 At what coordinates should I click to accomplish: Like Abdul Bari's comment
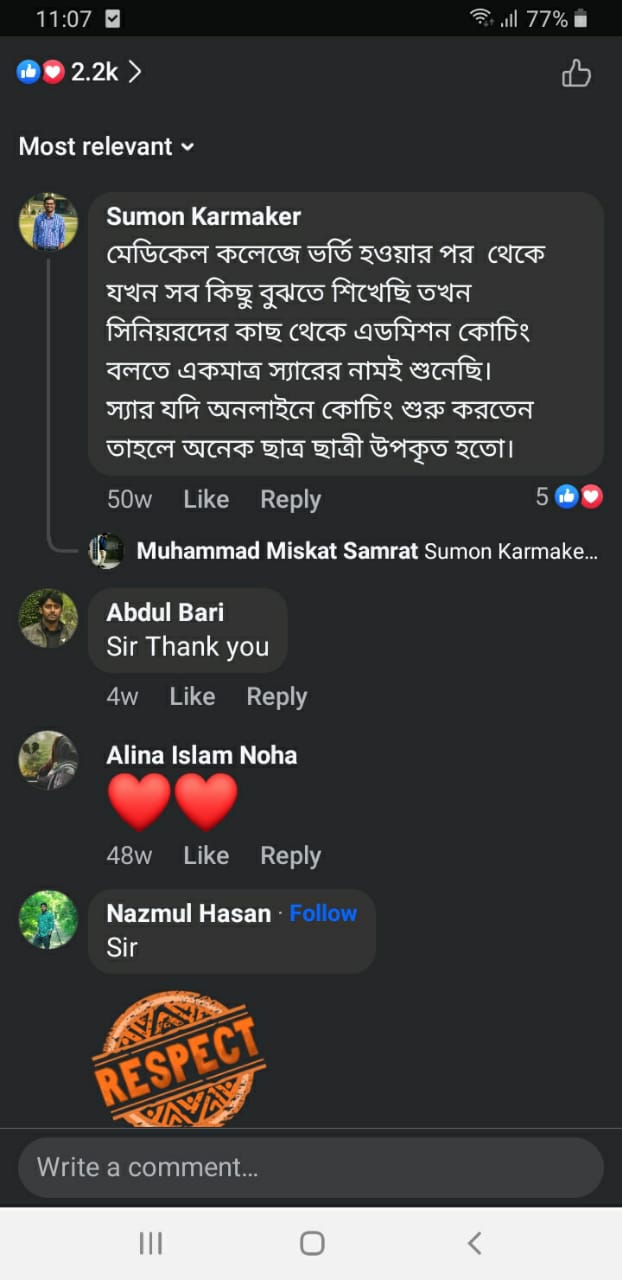192,696
